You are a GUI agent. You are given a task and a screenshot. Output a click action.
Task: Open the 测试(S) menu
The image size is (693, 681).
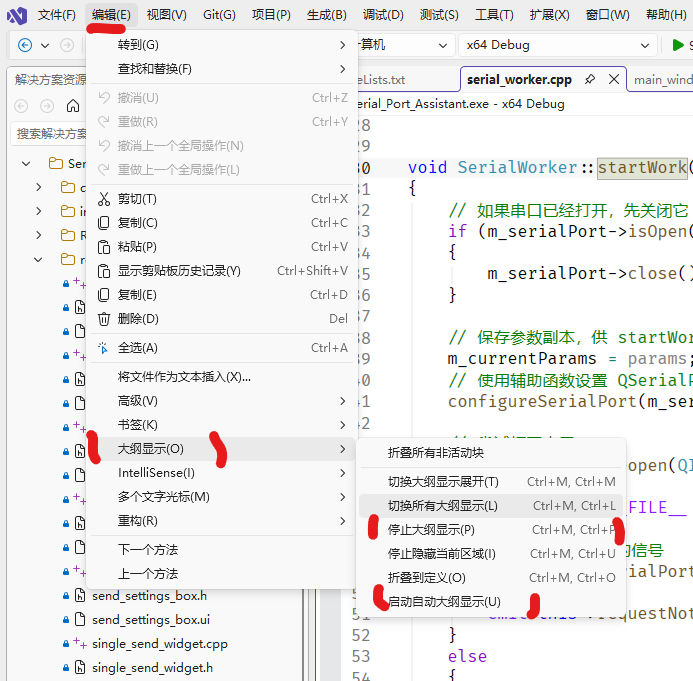click(x=439, y=15)
